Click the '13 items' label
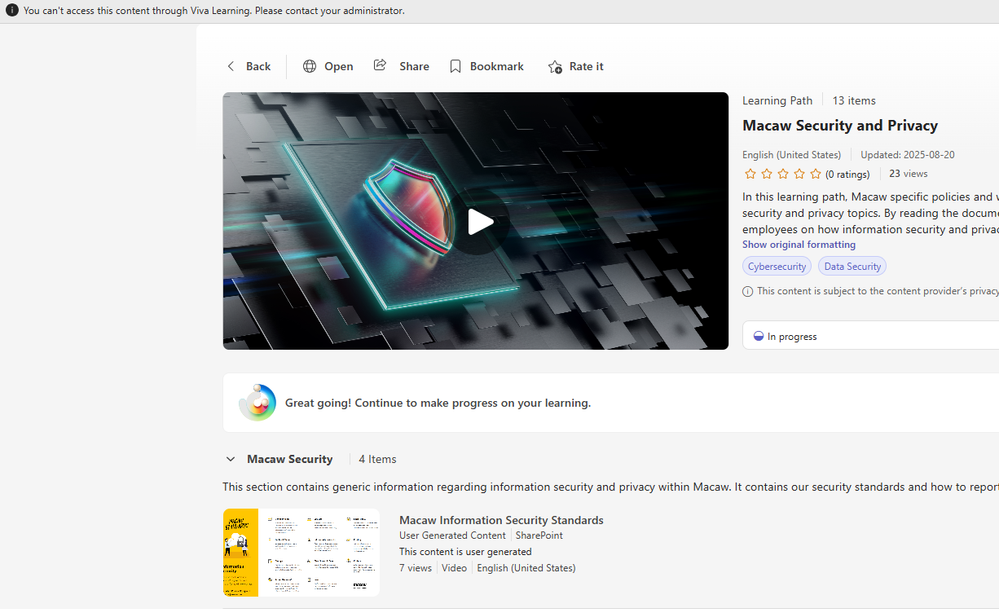This screenshot has width=999, height=609. (854, 101)
